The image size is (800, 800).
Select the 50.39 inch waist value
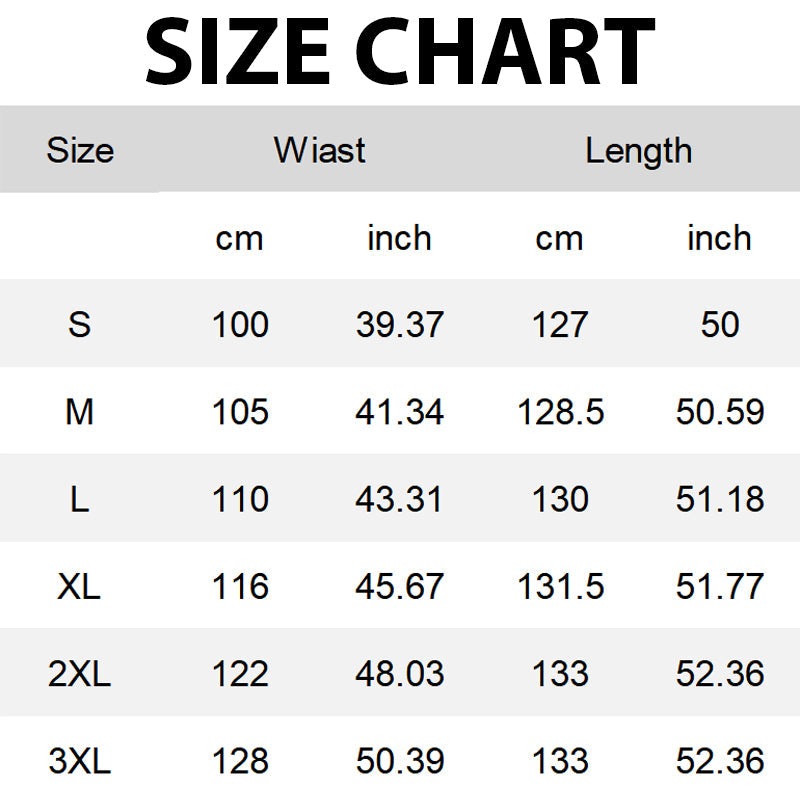click(399, 761)
